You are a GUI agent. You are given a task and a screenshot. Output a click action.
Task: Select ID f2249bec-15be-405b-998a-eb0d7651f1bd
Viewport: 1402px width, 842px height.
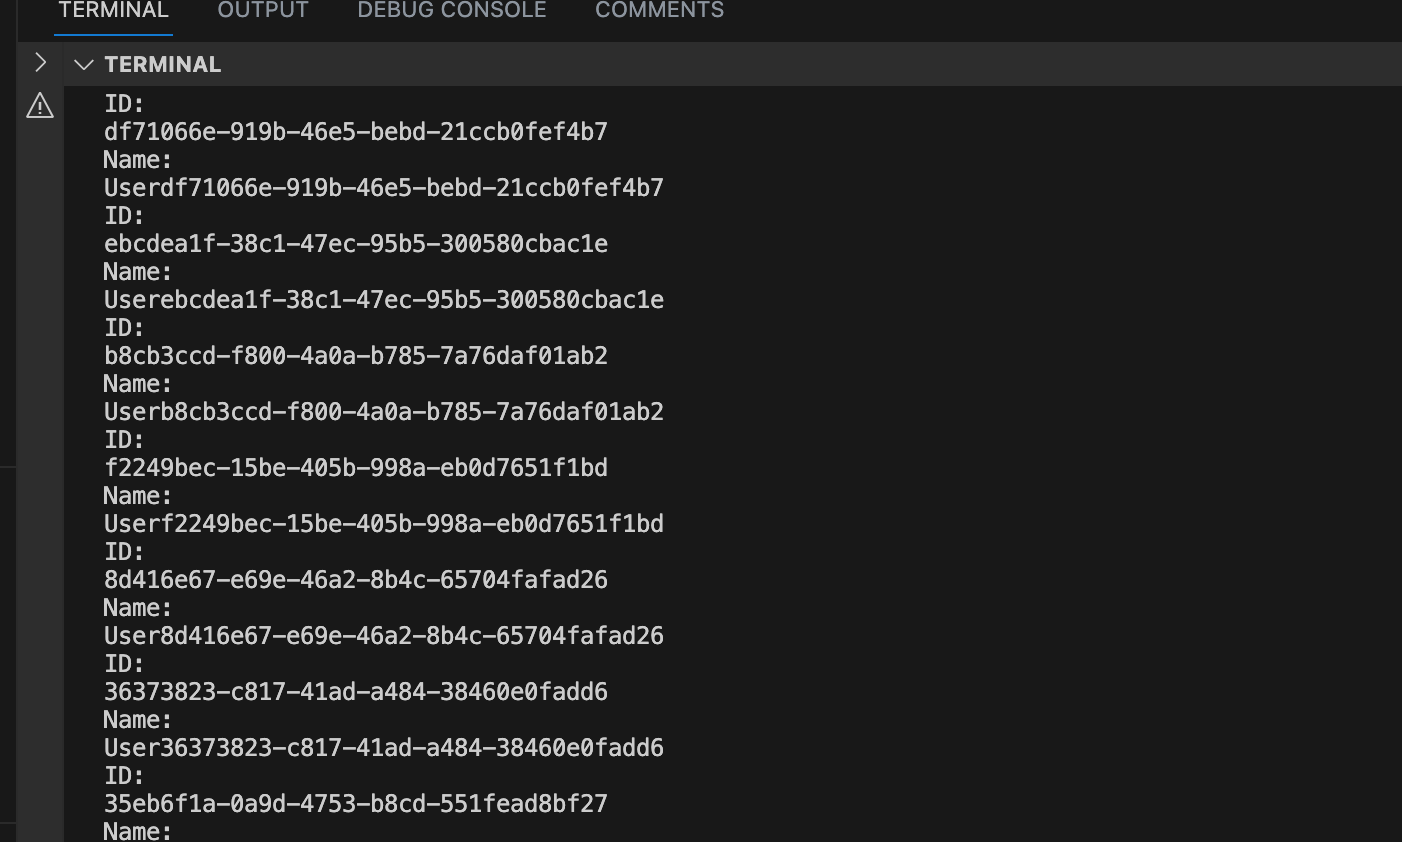point(356,467)
